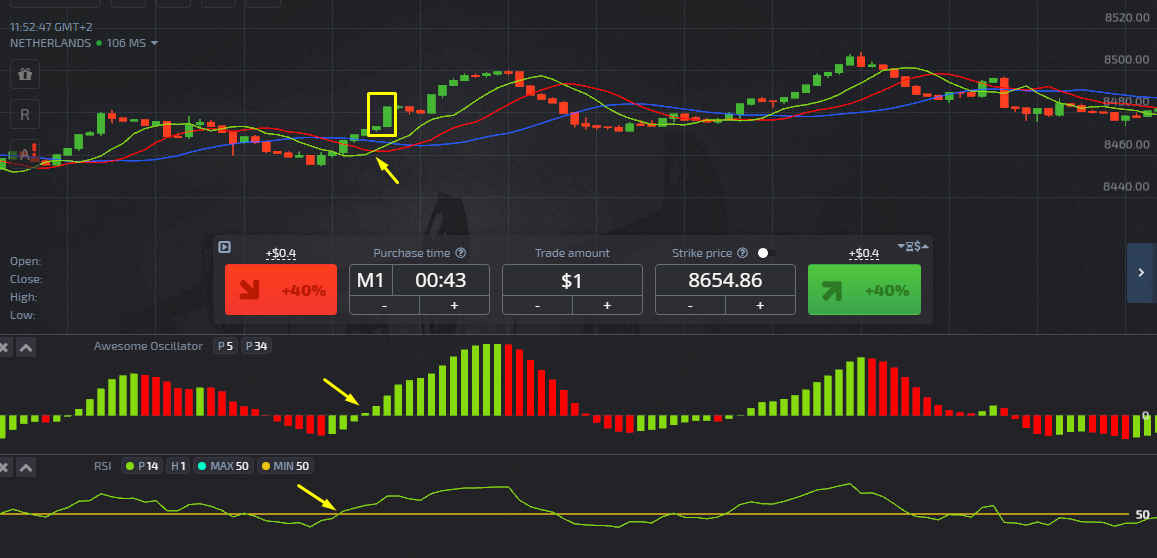
Task: Increase the Trade amount with plus
Action: click(607, 305)
